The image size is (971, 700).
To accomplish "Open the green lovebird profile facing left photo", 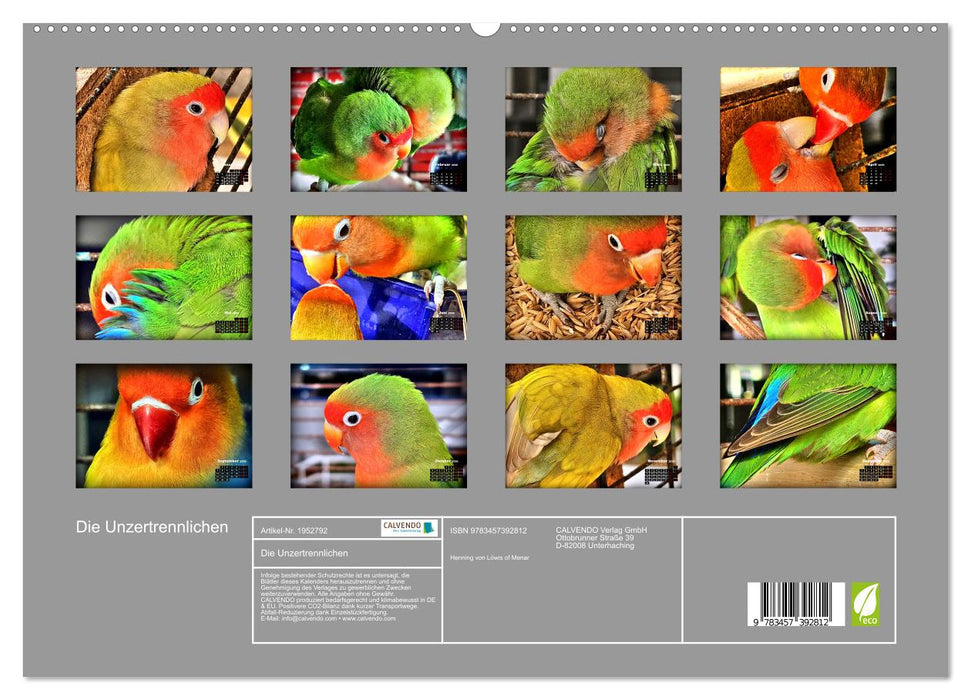I will pyautogui.click(x=378, y=425).
